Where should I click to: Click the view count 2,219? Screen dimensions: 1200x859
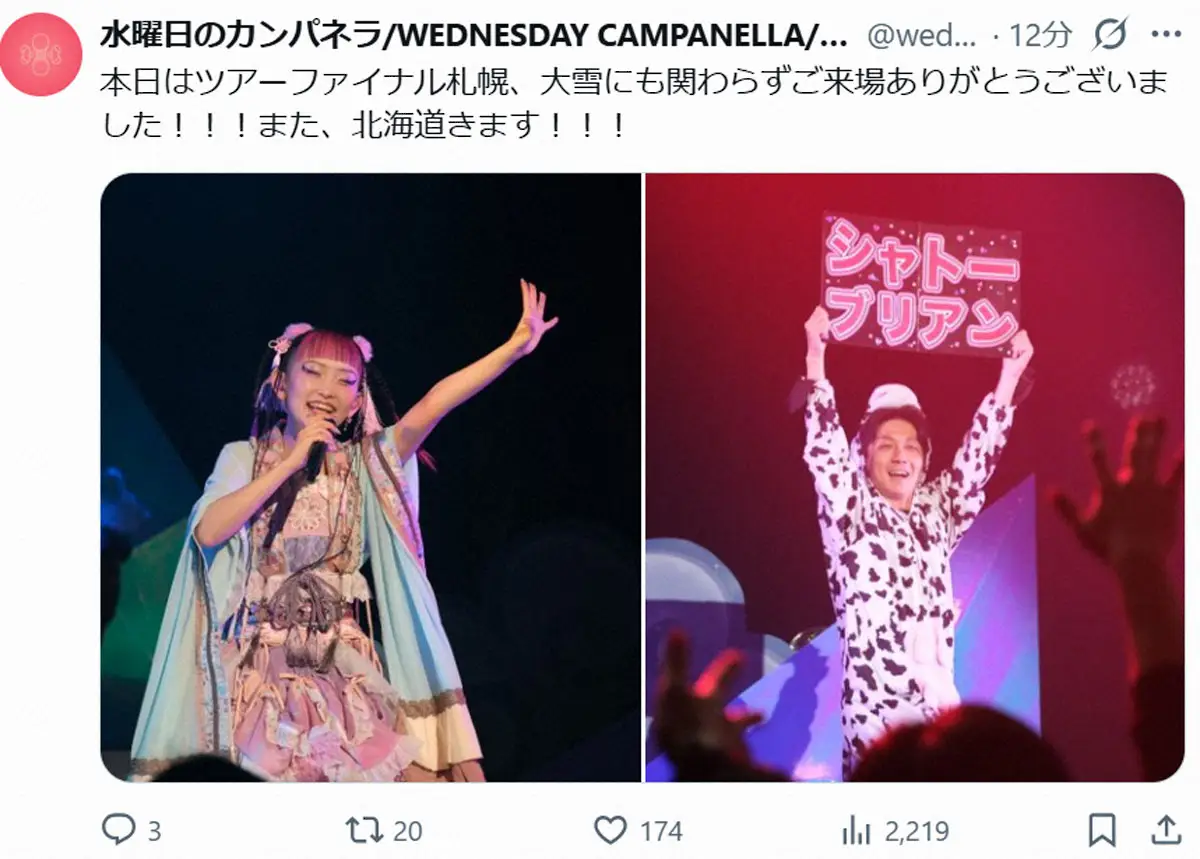click(915, 830)
